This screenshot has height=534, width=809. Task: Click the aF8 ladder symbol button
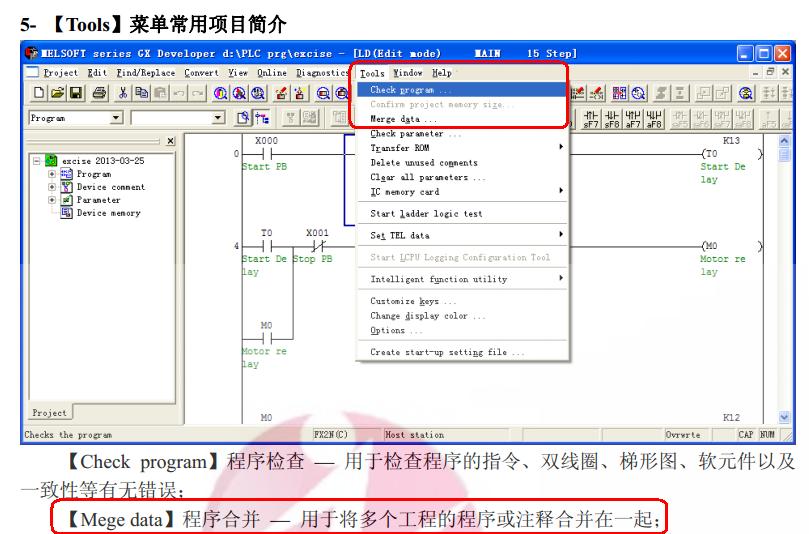point(655,117)
